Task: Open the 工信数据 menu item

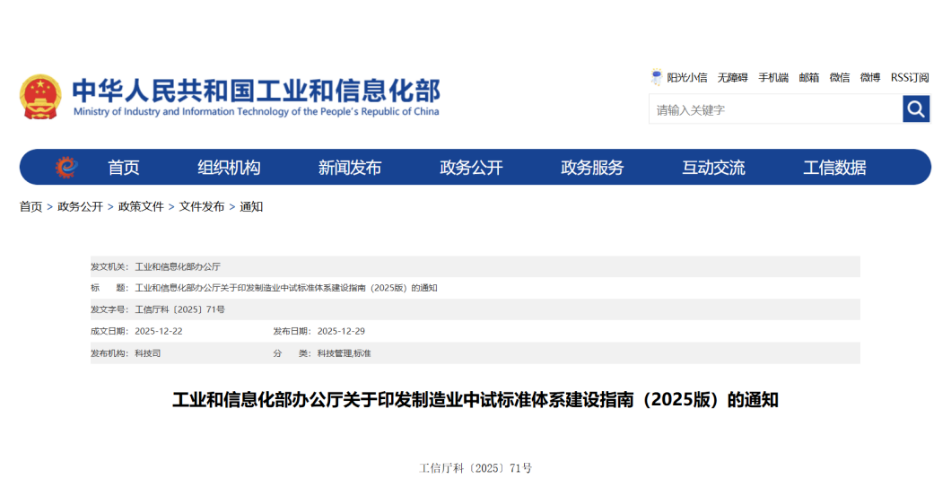Action: (834, 168)
